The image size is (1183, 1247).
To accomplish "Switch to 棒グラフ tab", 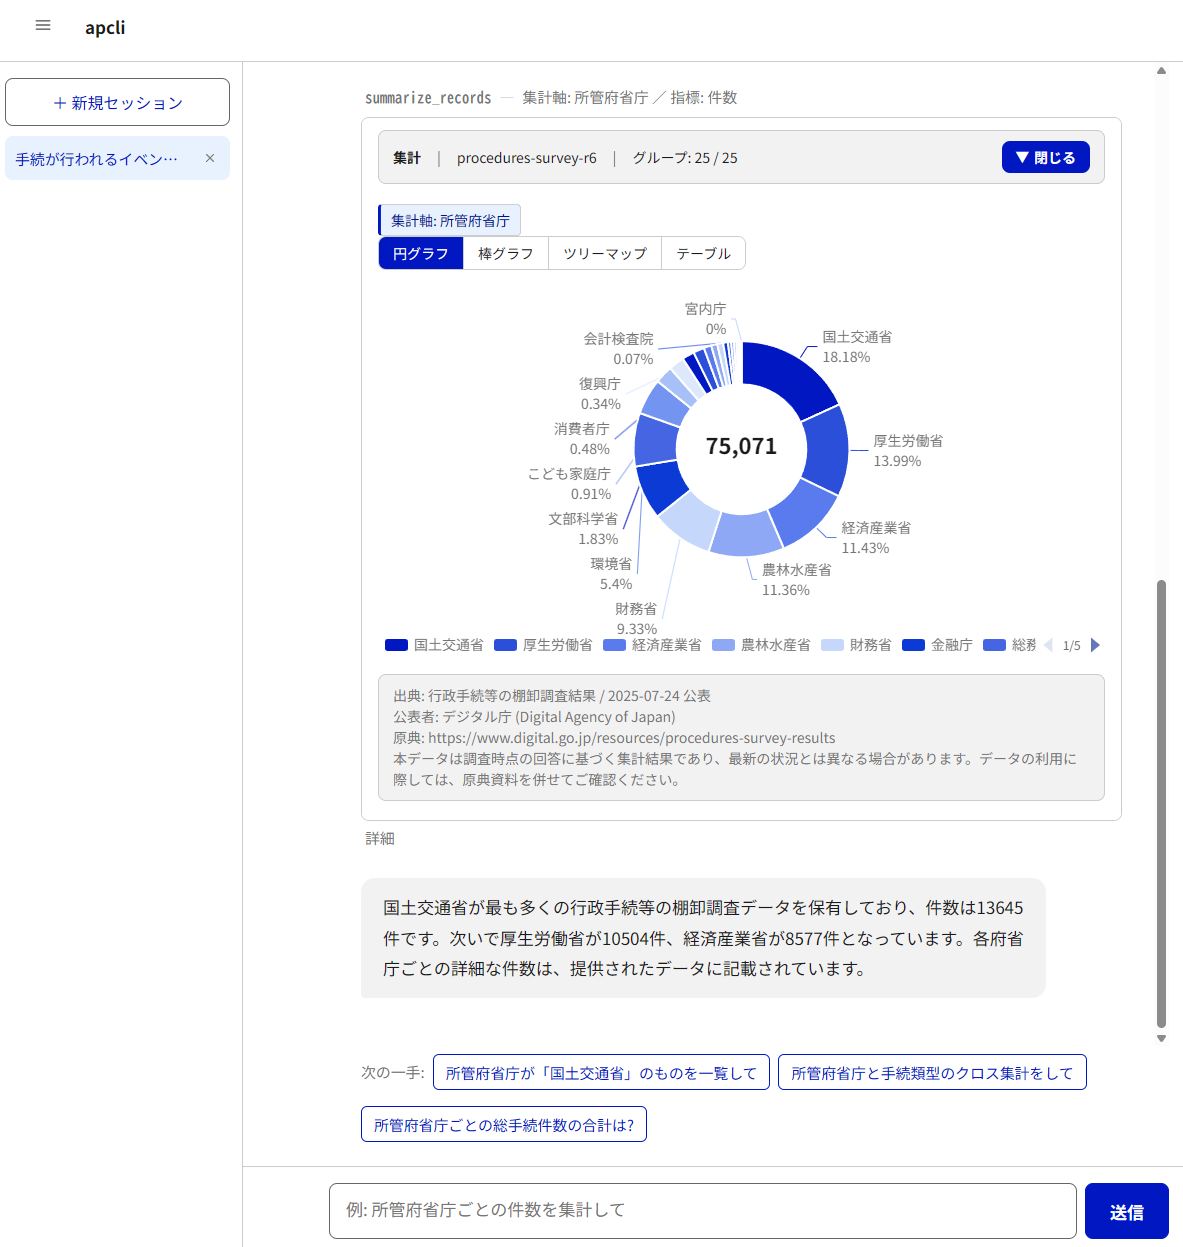I will click(x=506, y=253).
